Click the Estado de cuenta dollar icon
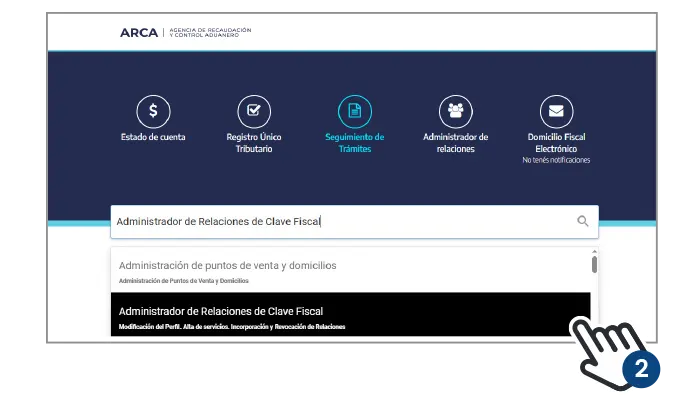Viewport: 700px width, 400px height. tap(153, 110)
